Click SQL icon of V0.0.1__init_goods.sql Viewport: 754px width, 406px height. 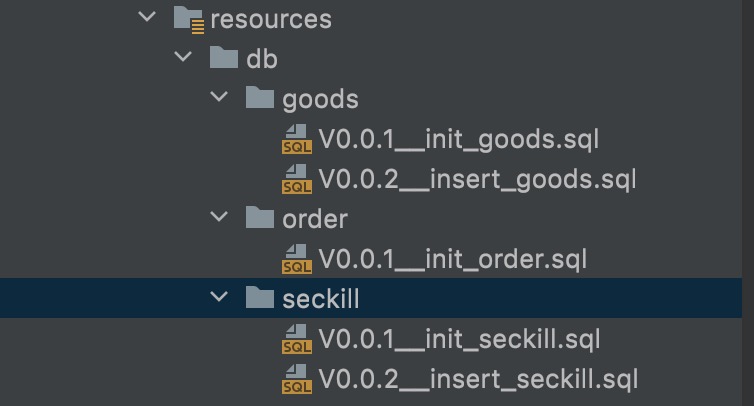point(297,139)
